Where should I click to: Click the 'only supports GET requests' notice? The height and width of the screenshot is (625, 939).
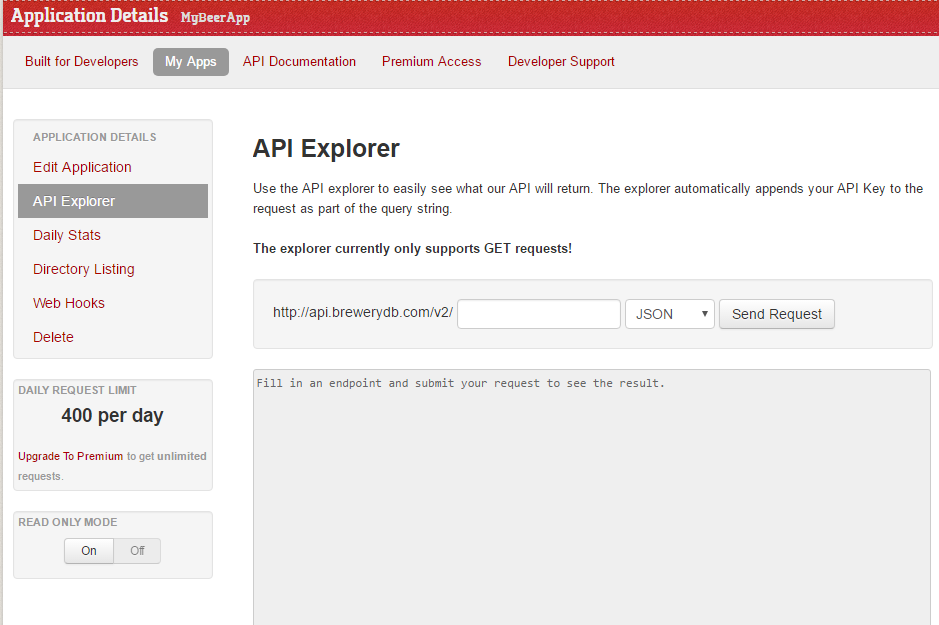coord(412,248)
